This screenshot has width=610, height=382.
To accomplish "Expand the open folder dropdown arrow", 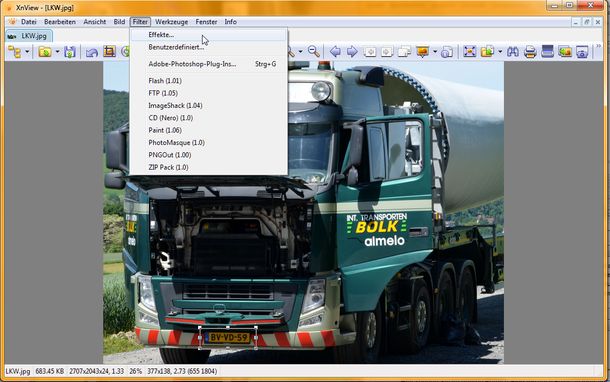I will (57, 52).
